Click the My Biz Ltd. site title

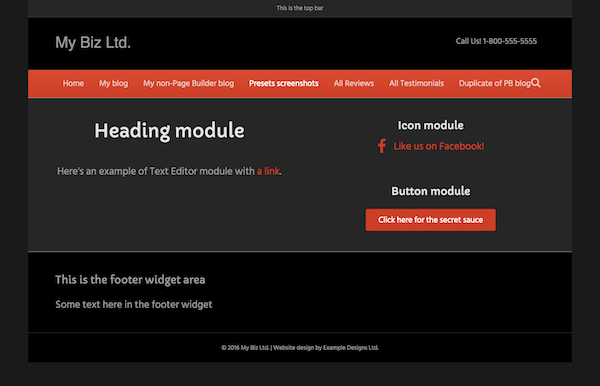pyautogui.click(x=93, y=42)
